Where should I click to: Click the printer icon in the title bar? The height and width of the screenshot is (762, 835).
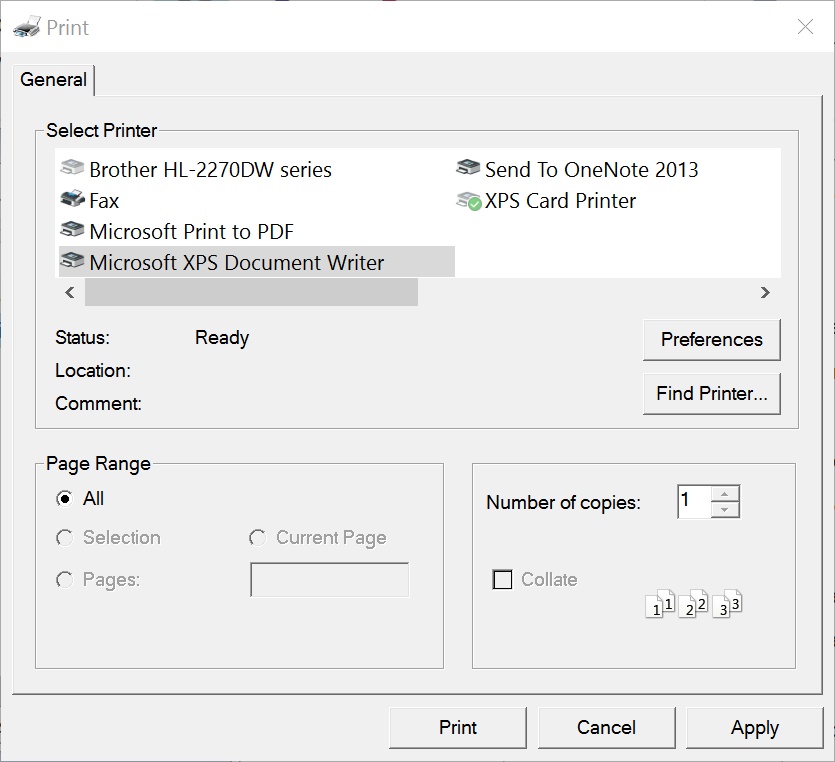(x=27, y=27)
